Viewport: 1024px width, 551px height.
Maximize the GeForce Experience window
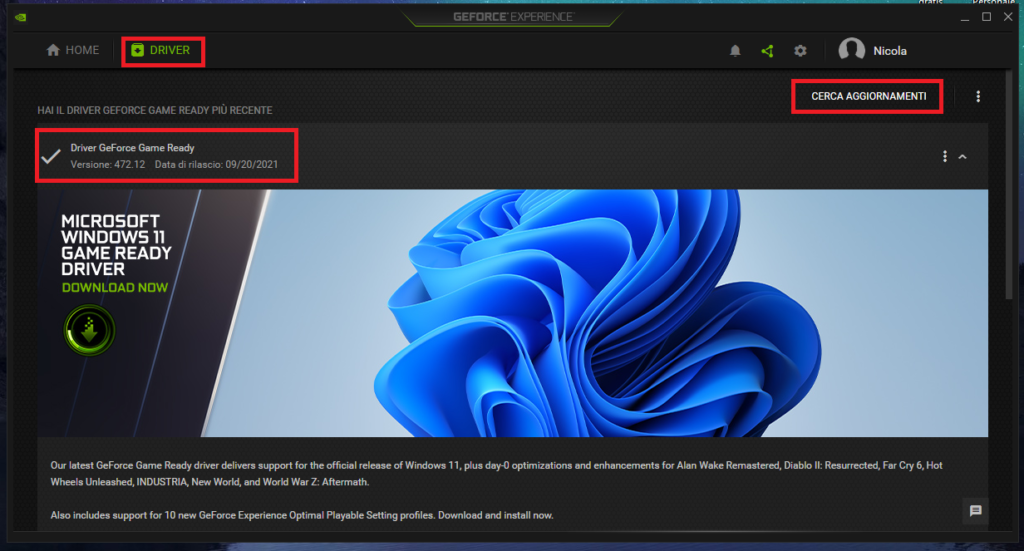pyautogui.click(x=987, y=17)
